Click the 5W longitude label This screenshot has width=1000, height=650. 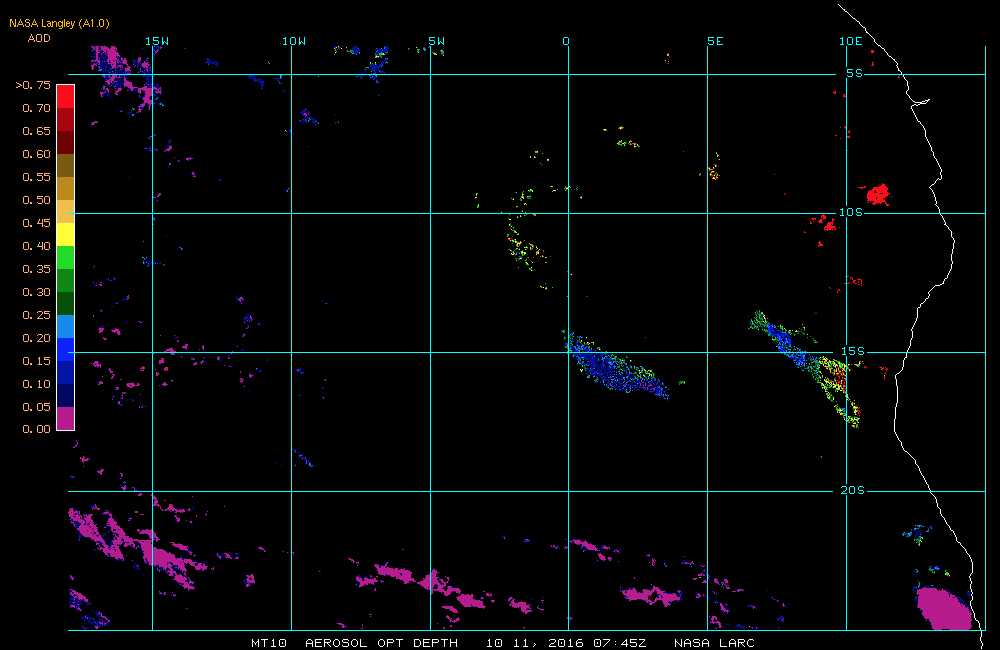pyautogui.click(x=436, y=41)
